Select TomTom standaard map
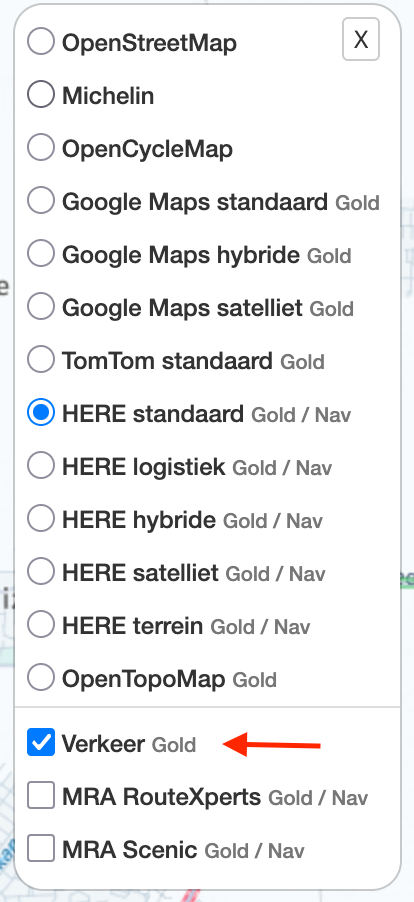The width and height of the screenshot is (414, 902). 41,360
